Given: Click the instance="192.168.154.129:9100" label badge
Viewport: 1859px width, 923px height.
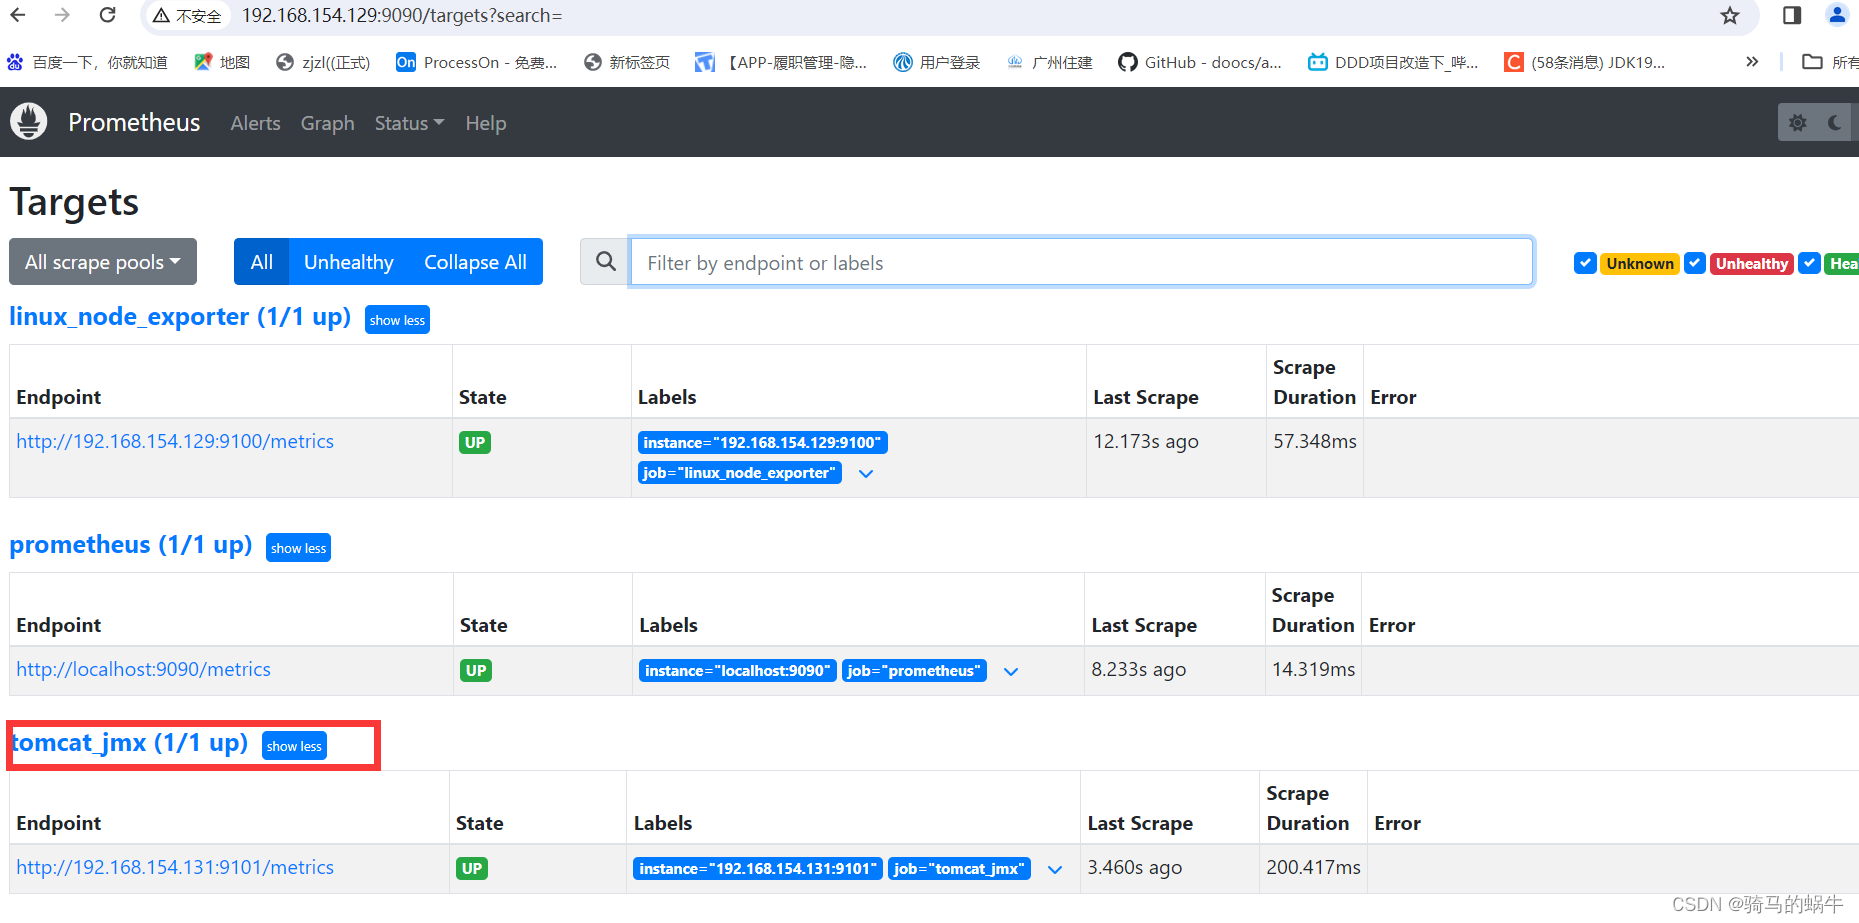Looking at the screenshot, I should coord(762,443).
